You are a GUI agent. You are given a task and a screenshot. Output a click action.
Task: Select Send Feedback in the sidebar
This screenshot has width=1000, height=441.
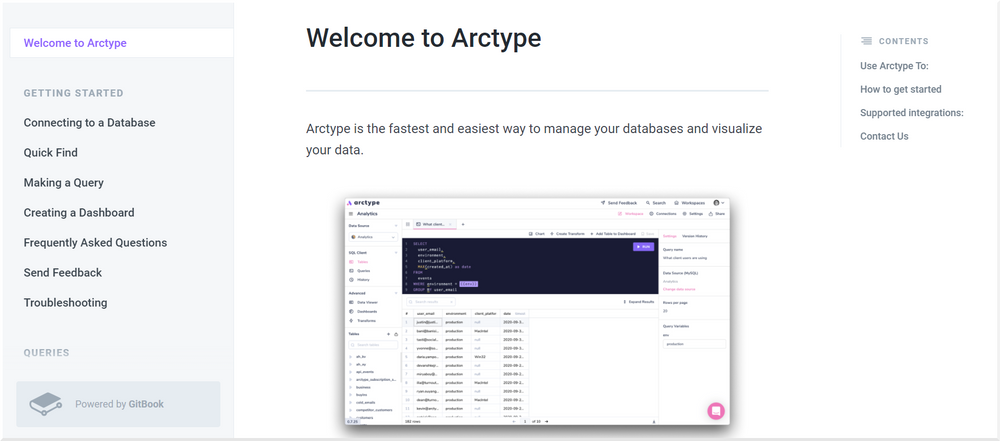point(62,273)
